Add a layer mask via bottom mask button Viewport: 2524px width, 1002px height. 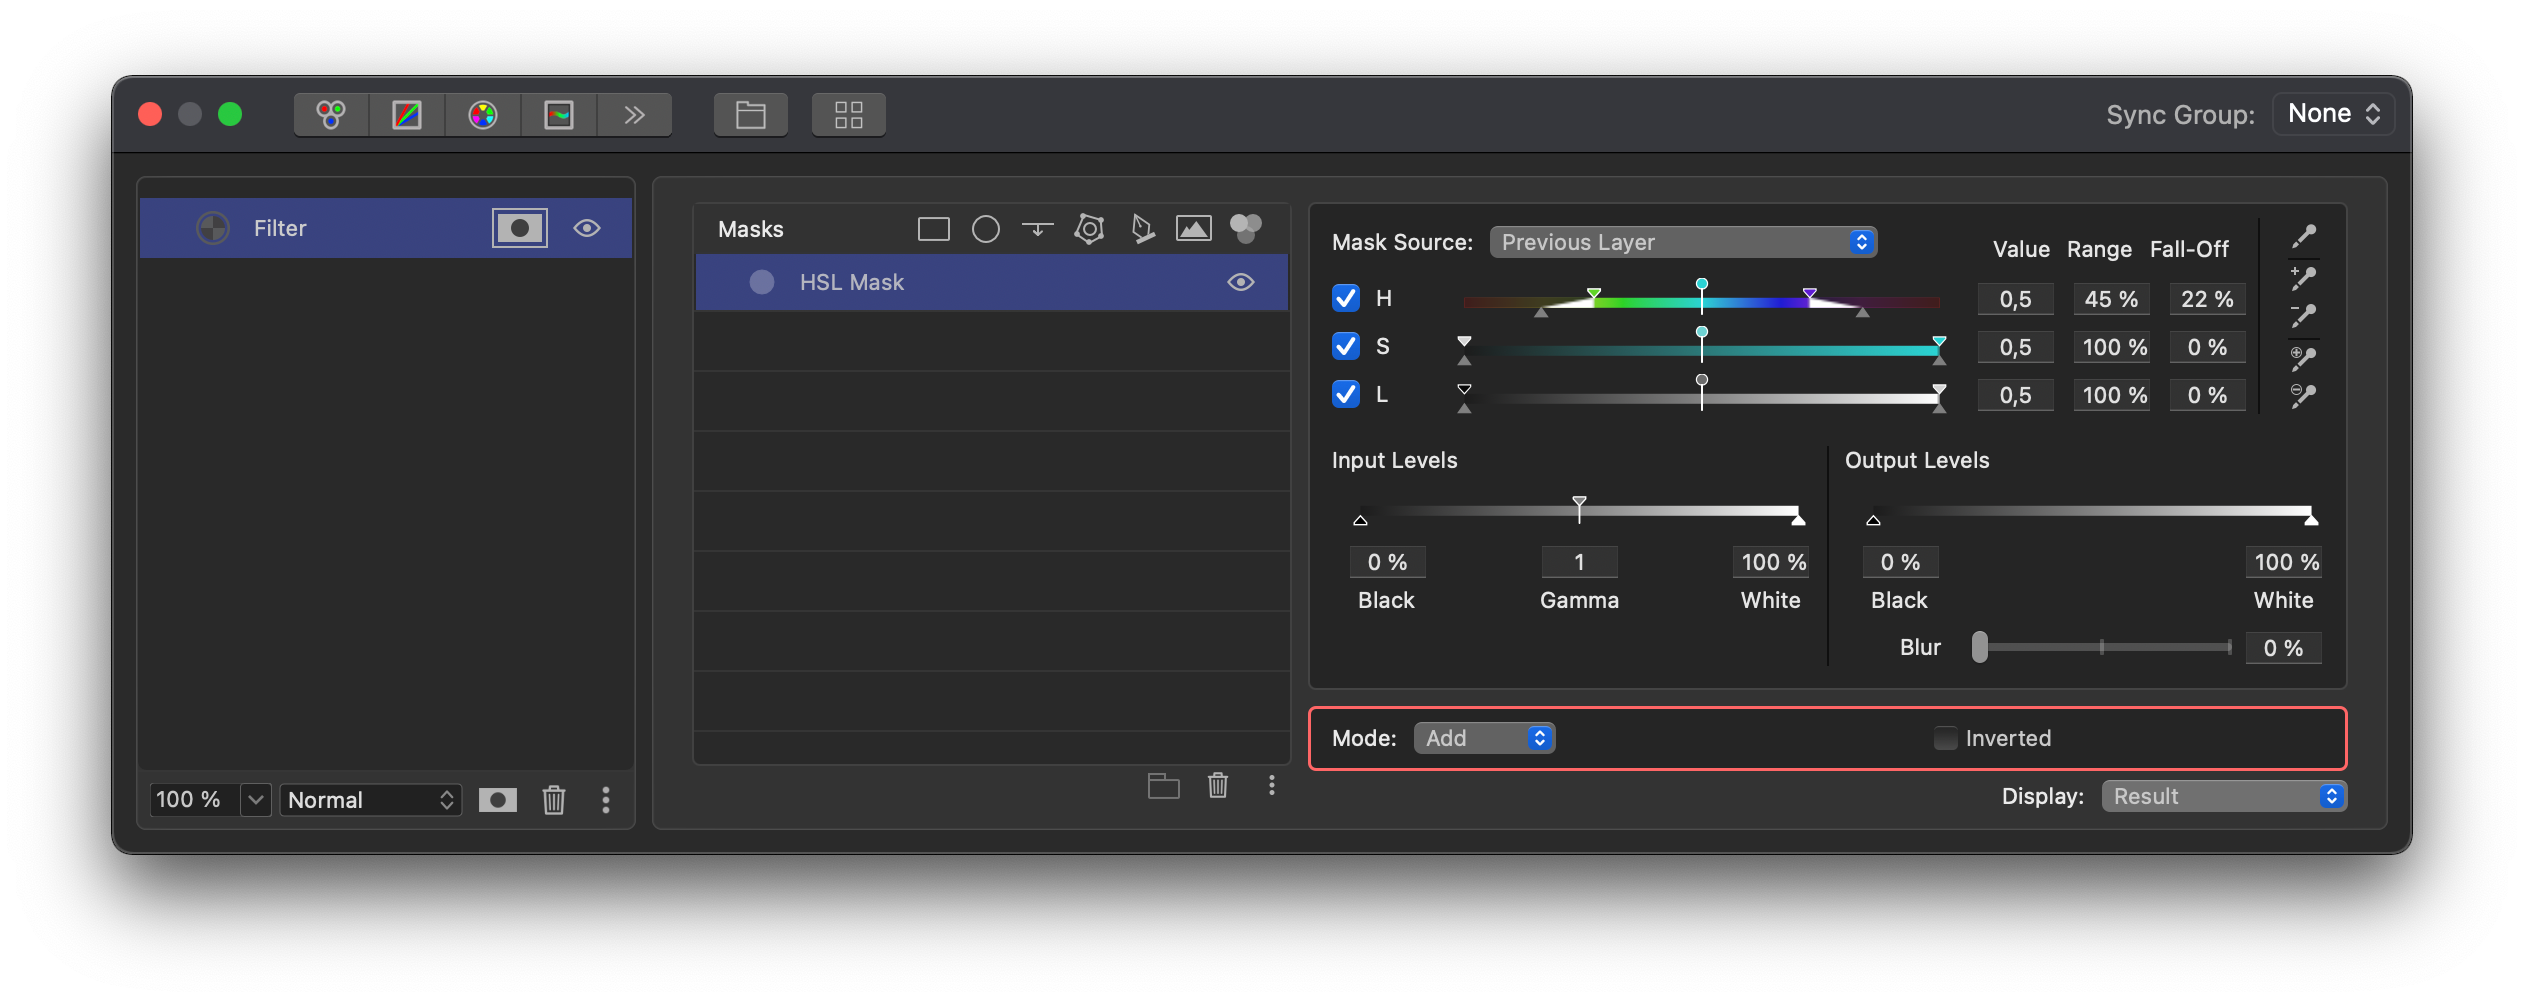(498, 800)
